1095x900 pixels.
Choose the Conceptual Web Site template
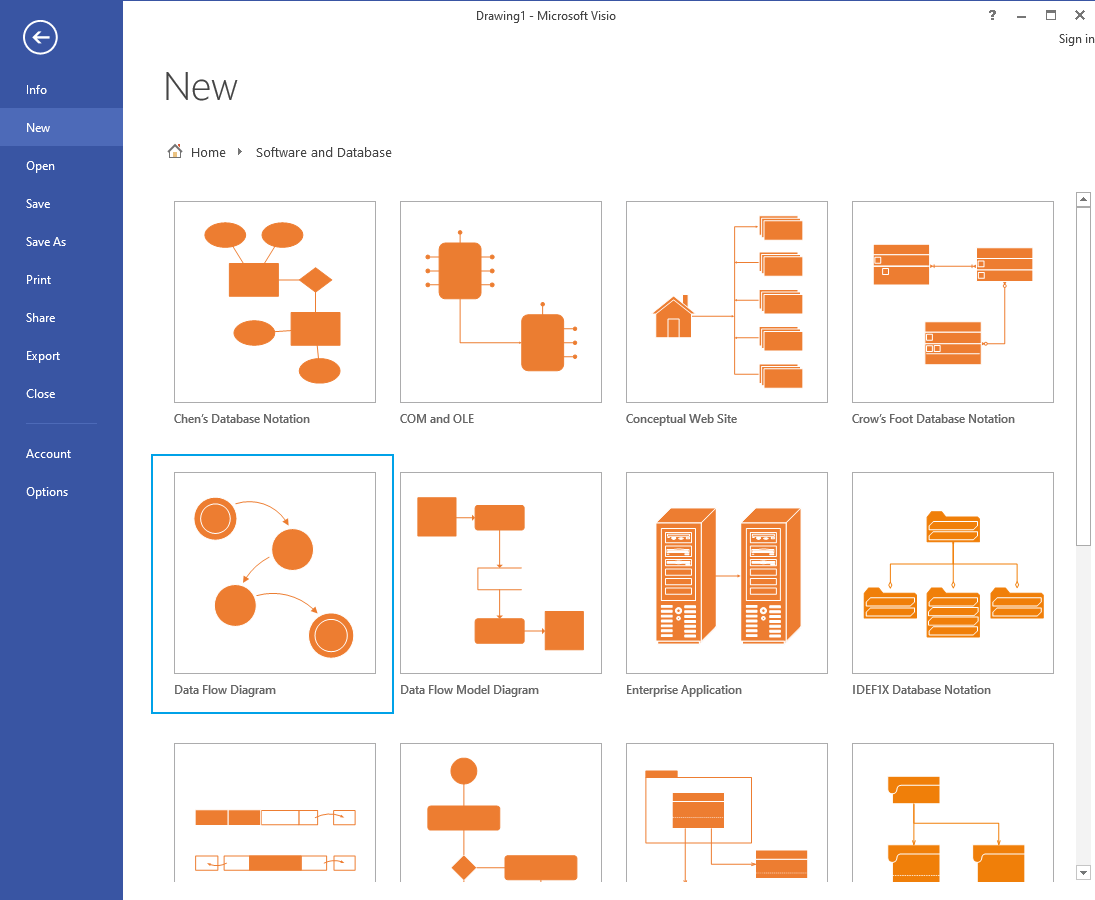[727, 302]
